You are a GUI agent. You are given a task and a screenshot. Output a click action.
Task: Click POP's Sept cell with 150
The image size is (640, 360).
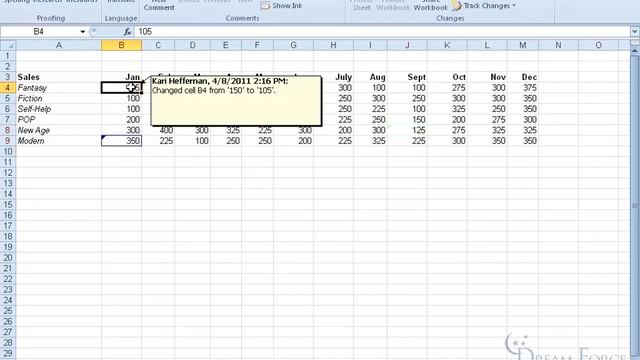407,120
